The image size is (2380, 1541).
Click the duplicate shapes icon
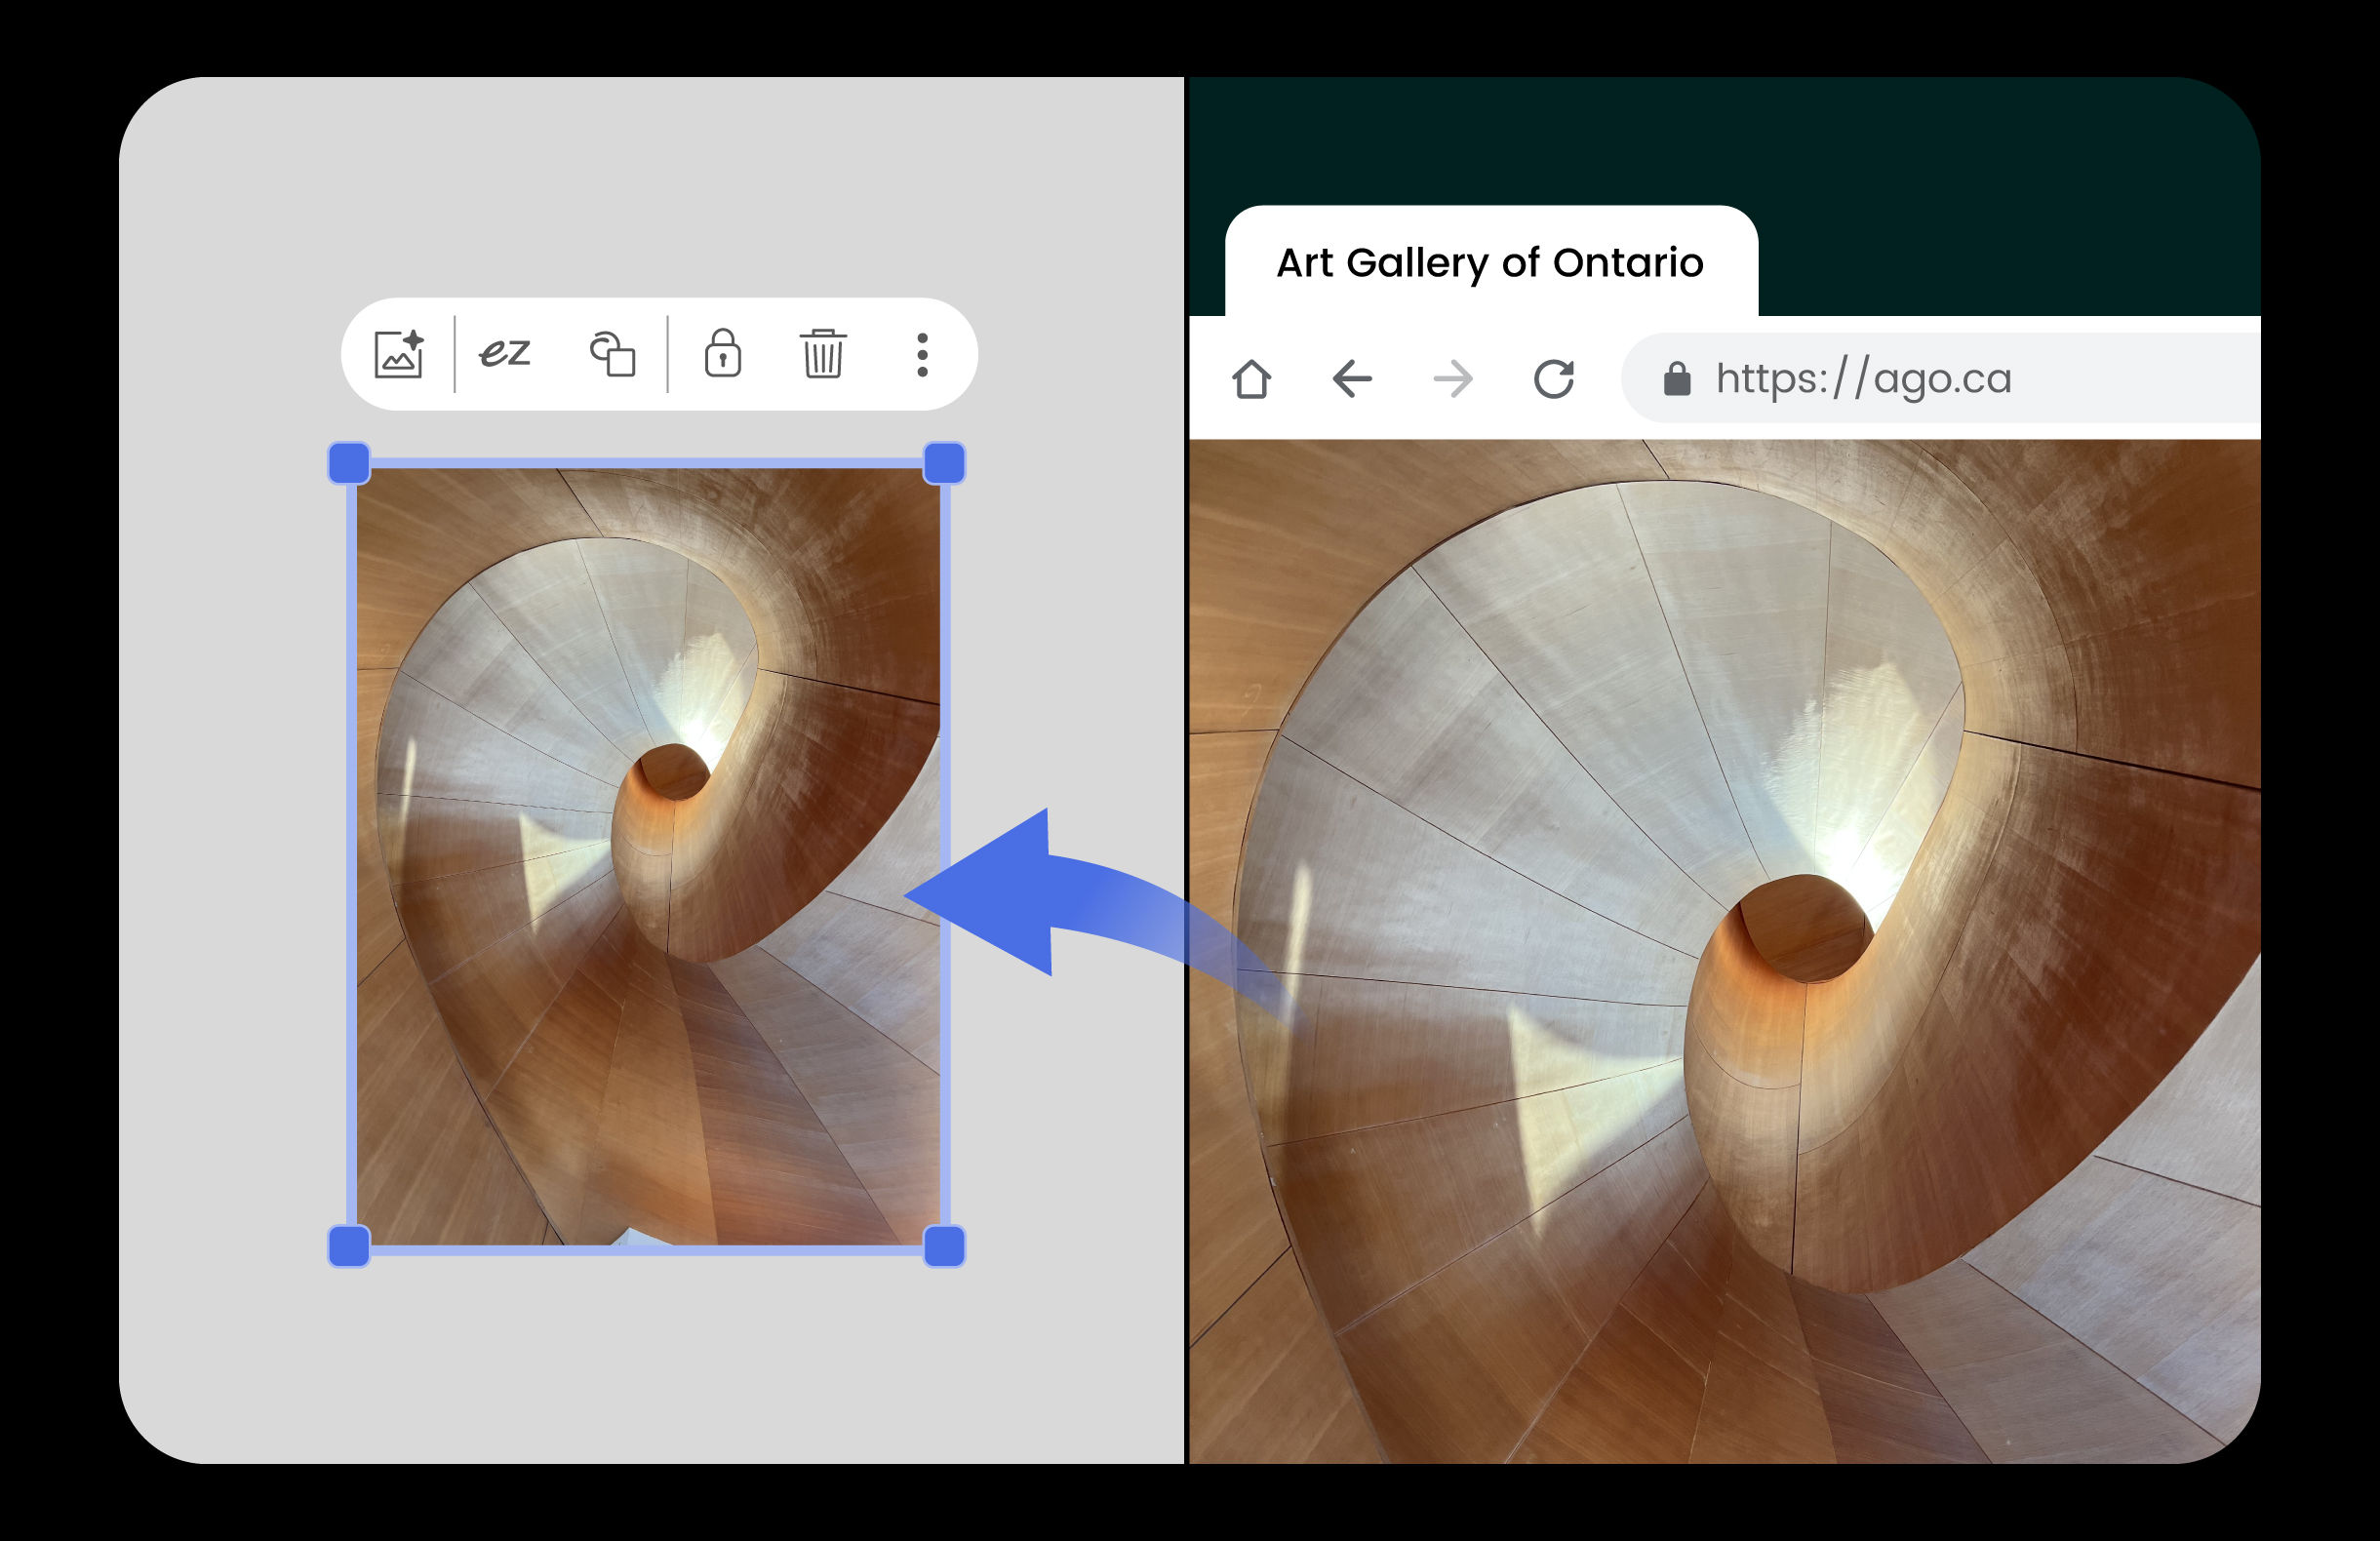pos(612,354)
